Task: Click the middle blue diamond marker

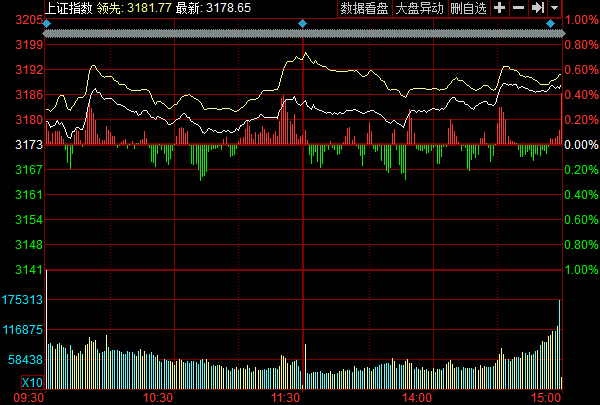Action: tap(303, 22)
